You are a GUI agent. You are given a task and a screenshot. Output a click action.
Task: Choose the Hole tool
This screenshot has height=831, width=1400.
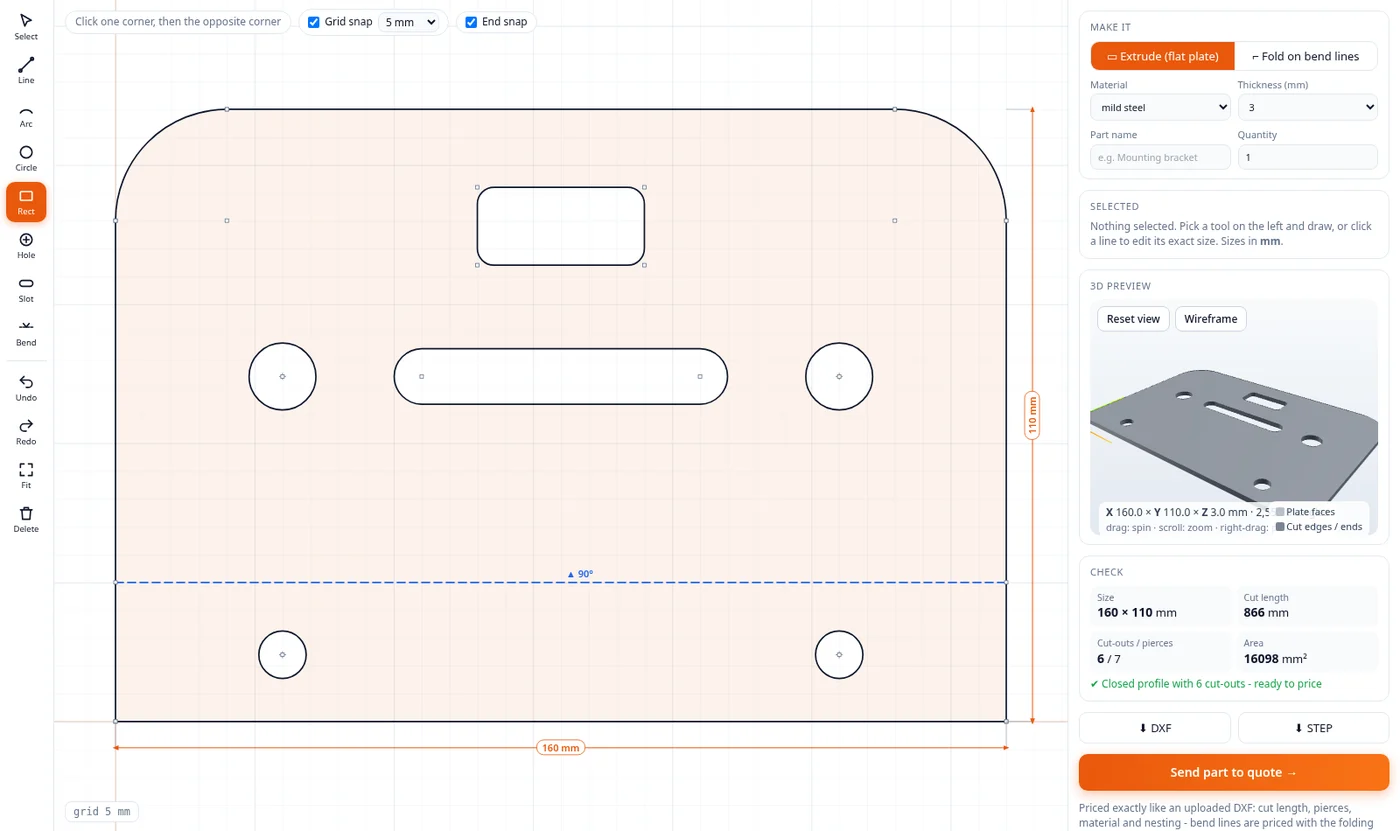tap(26, 246)
